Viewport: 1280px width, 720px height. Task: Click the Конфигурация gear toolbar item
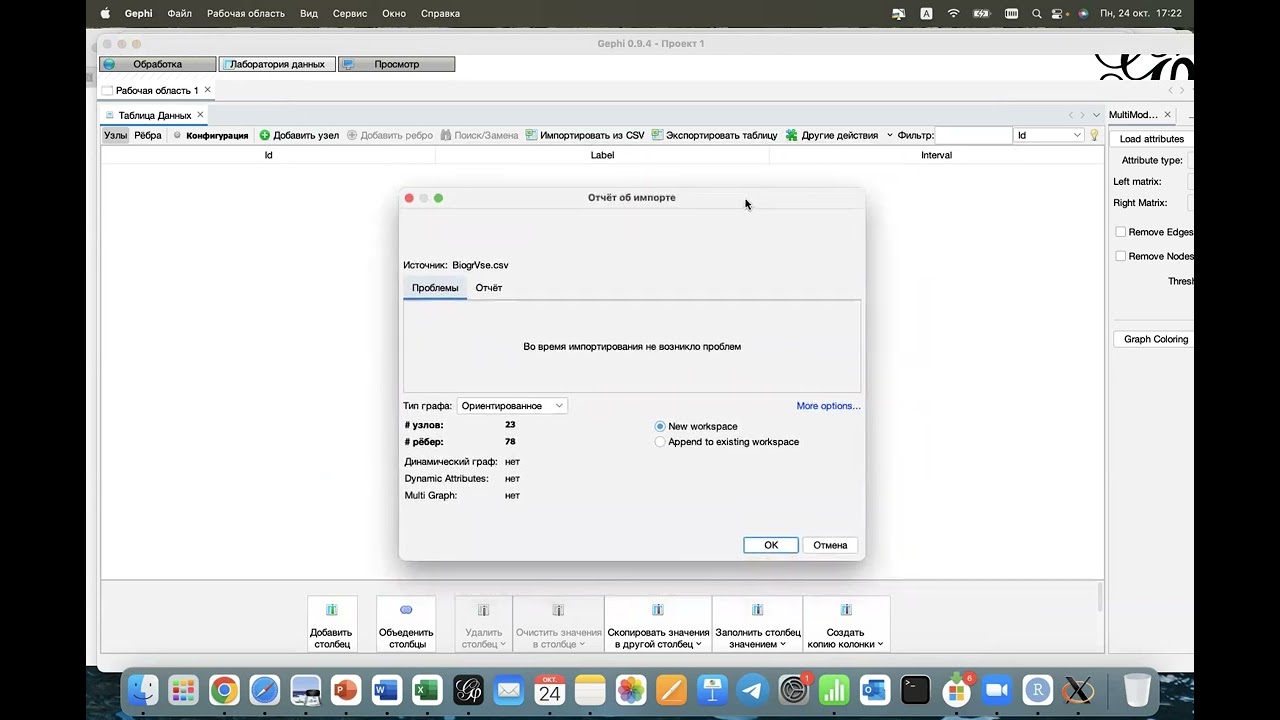tap(210, 135)
